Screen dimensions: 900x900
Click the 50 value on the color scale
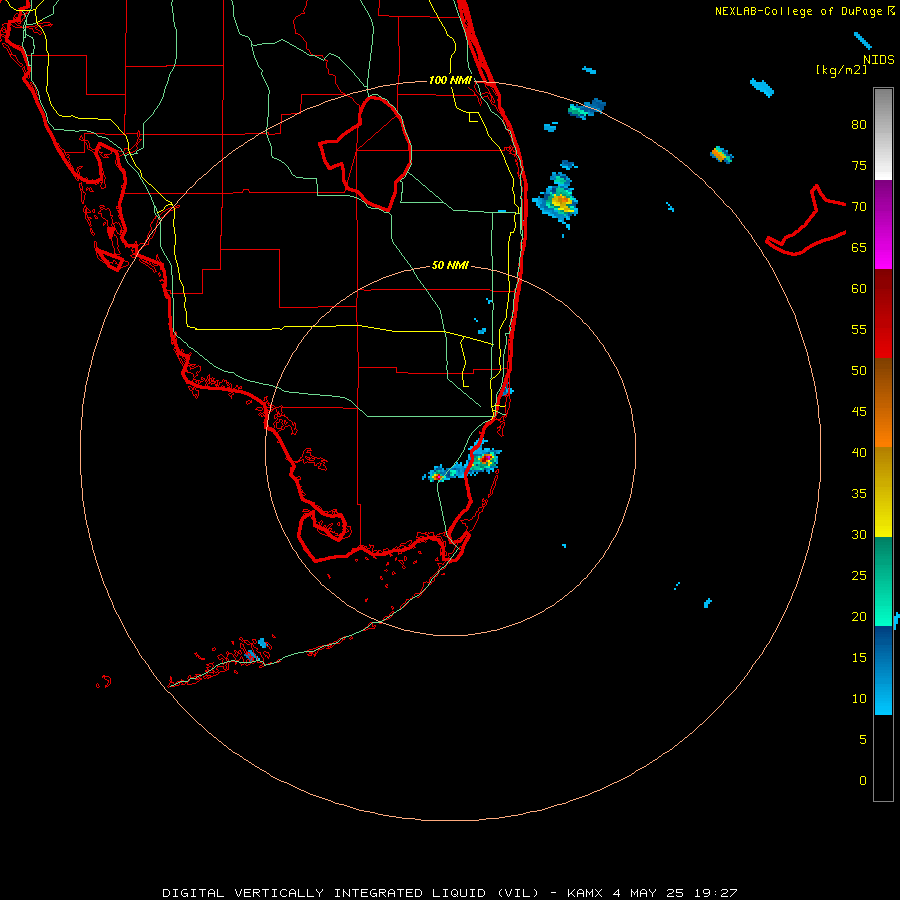coord(859,371)
